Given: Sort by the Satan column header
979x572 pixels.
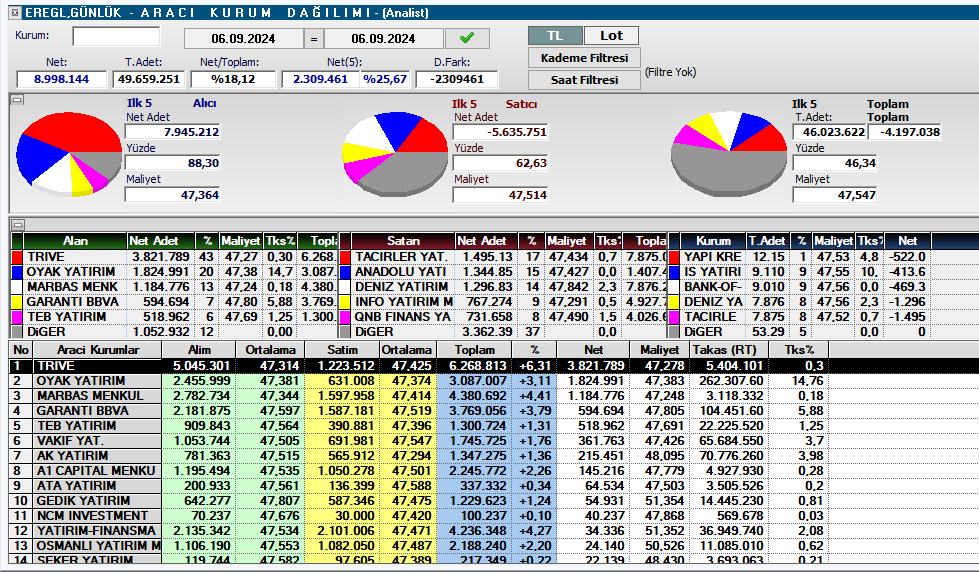Looking at the screenshot, I should coord(403,241).
